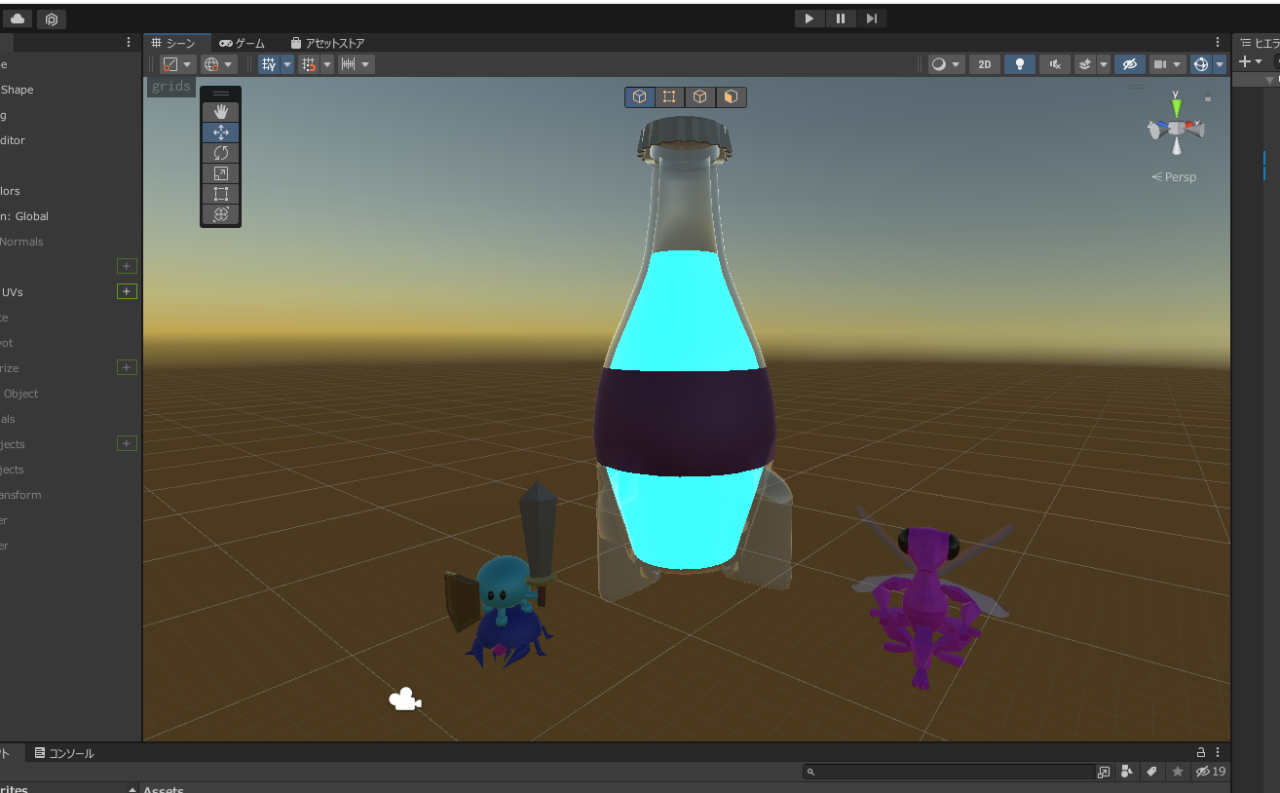The width and height of the screenshot is (1280, 793).
Task: Switch to the コンソール tab
Action: pos(65,753)
